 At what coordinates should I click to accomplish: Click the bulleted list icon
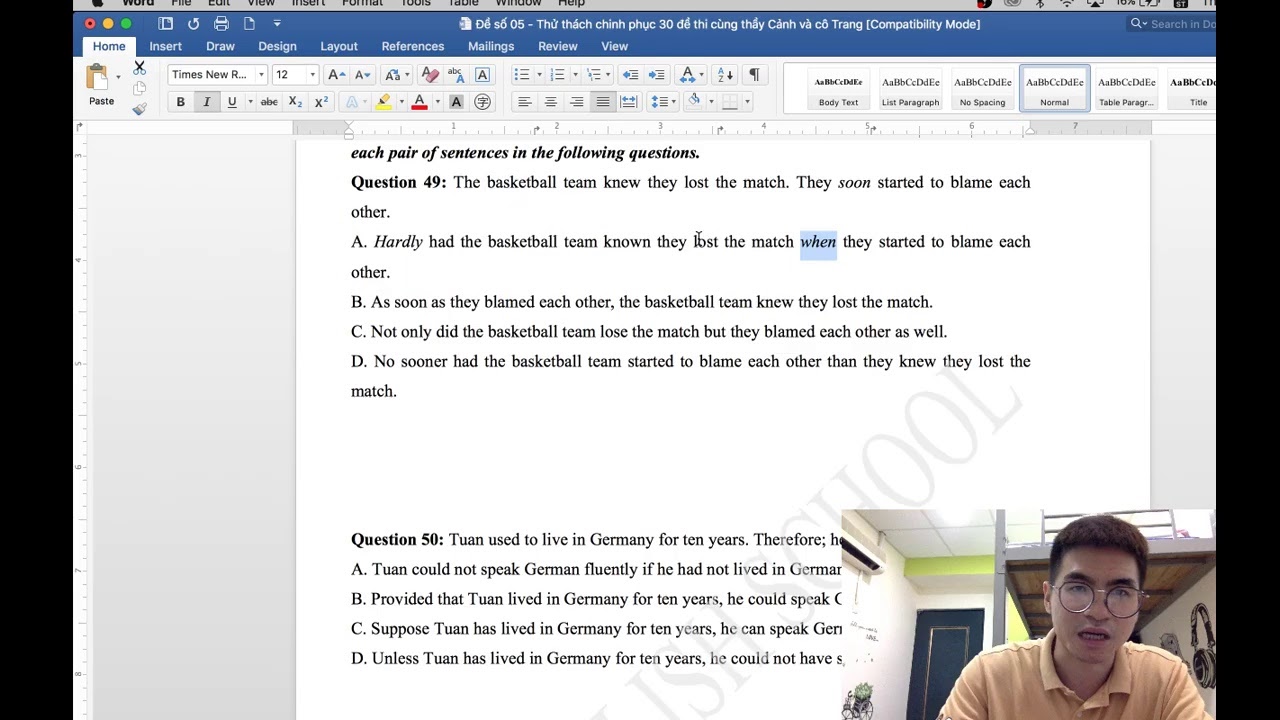point(521,75)
